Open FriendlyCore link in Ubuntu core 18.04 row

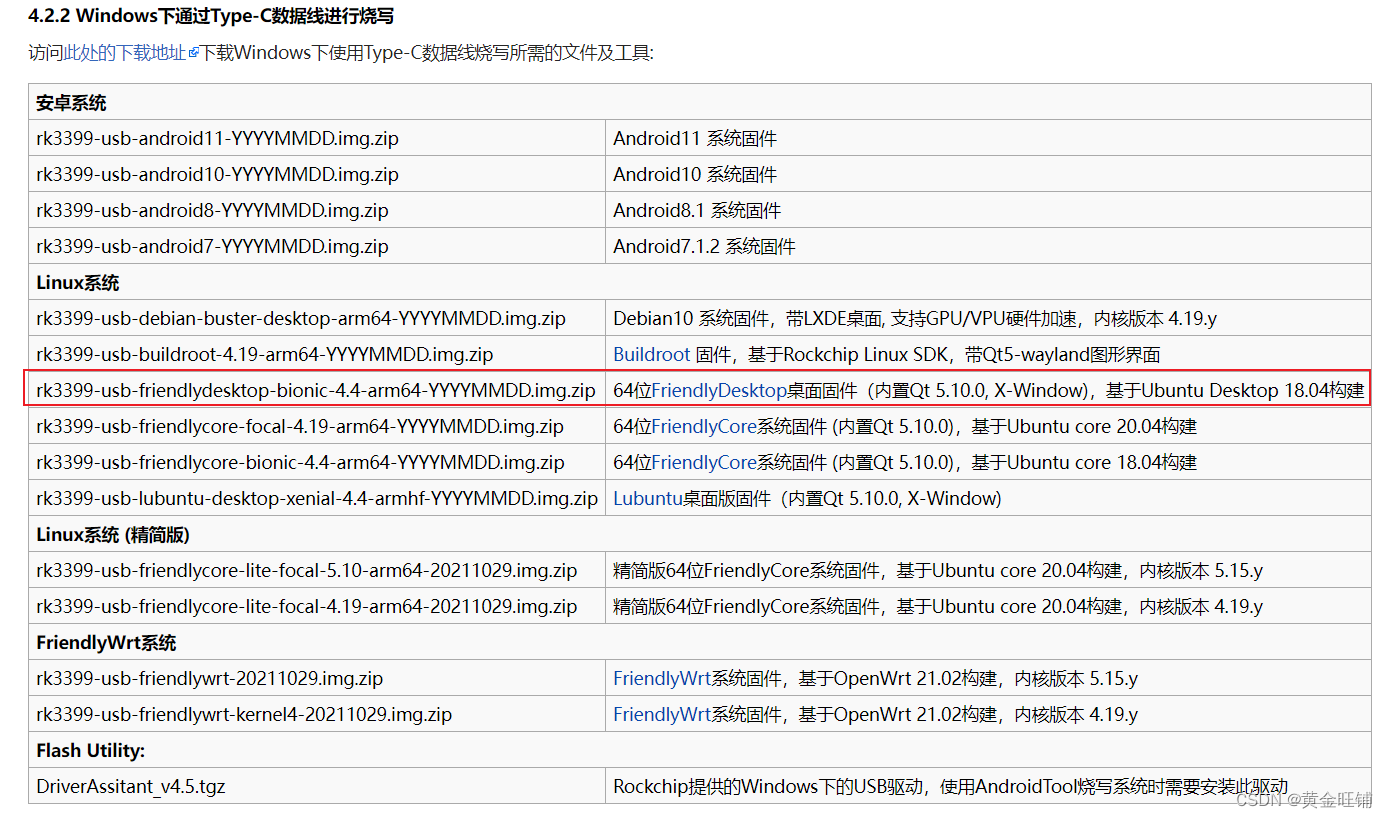(704, 462)
